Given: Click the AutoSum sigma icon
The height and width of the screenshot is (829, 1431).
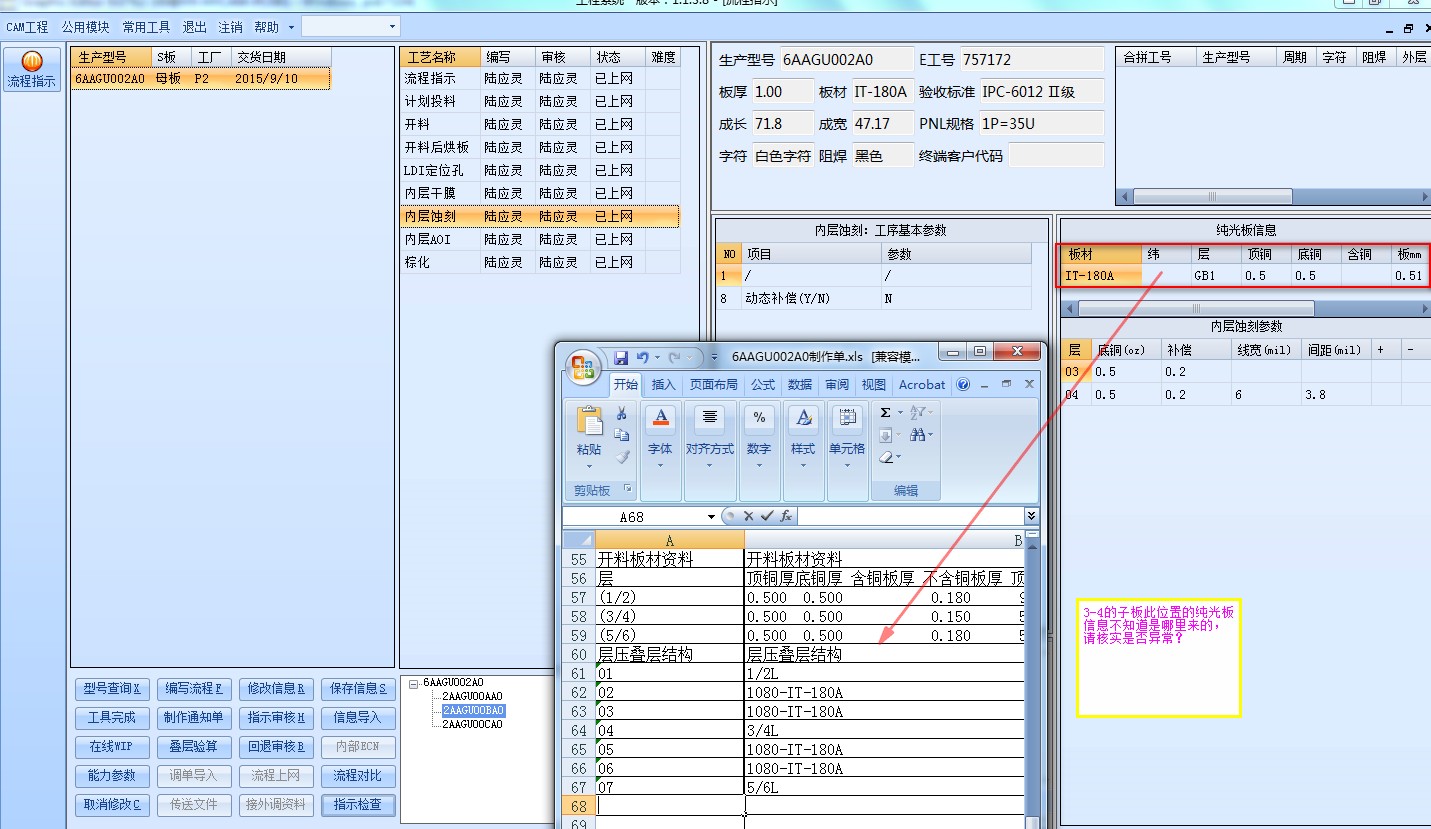Looking at the screenshot, I should (885, 412).
